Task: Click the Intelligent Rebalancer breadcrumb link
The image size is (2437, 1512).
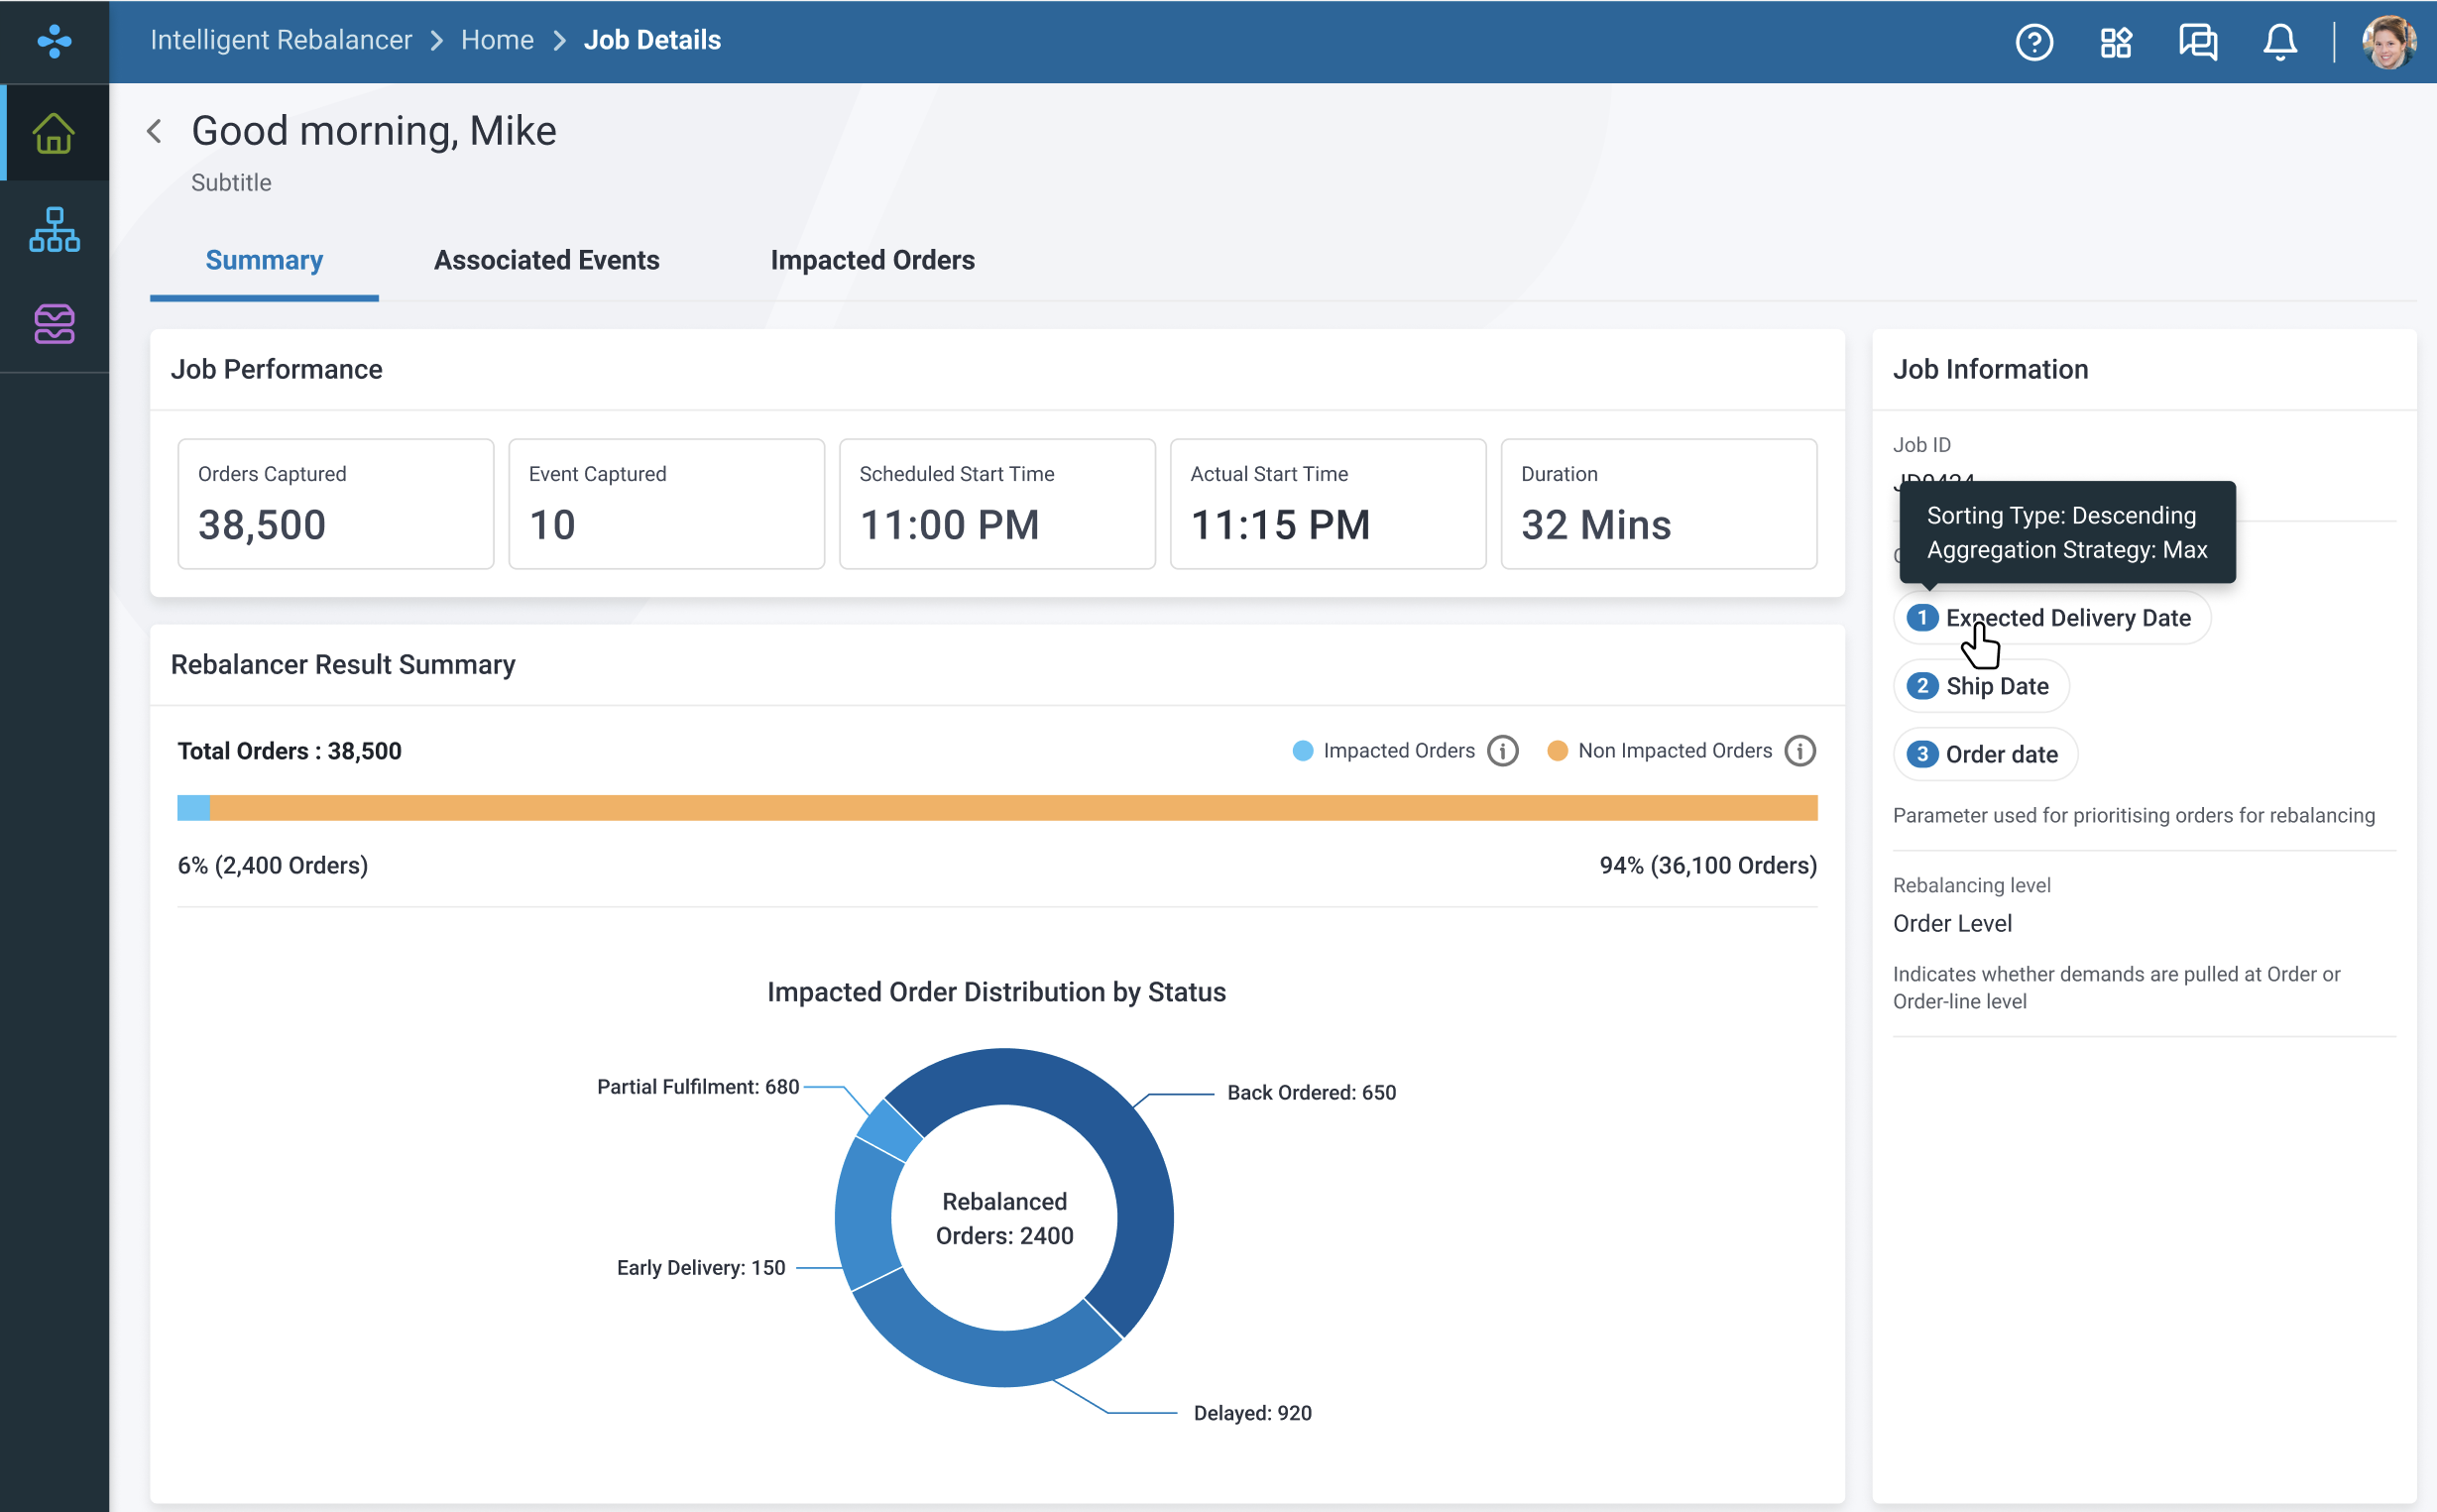Action: coord(281,40)
